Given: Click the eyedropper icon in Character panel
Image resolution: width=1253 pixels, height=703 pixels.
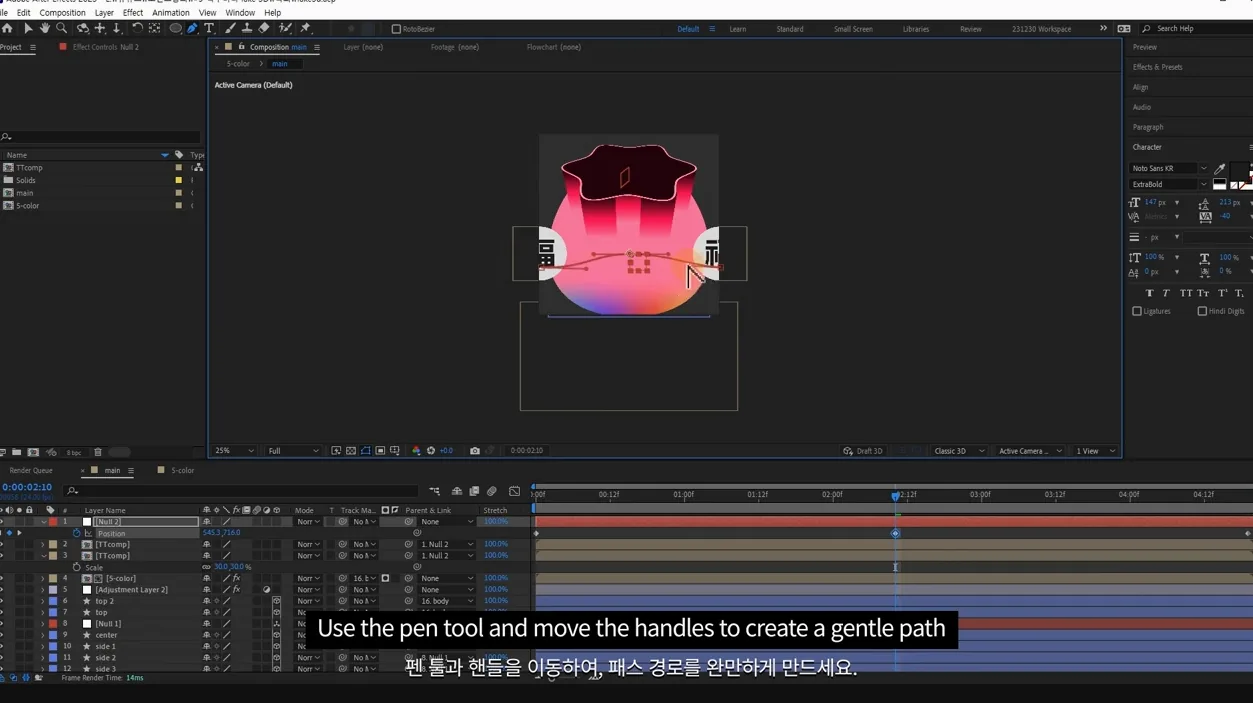Looking at the screenshot, I should coord(1219,169).
